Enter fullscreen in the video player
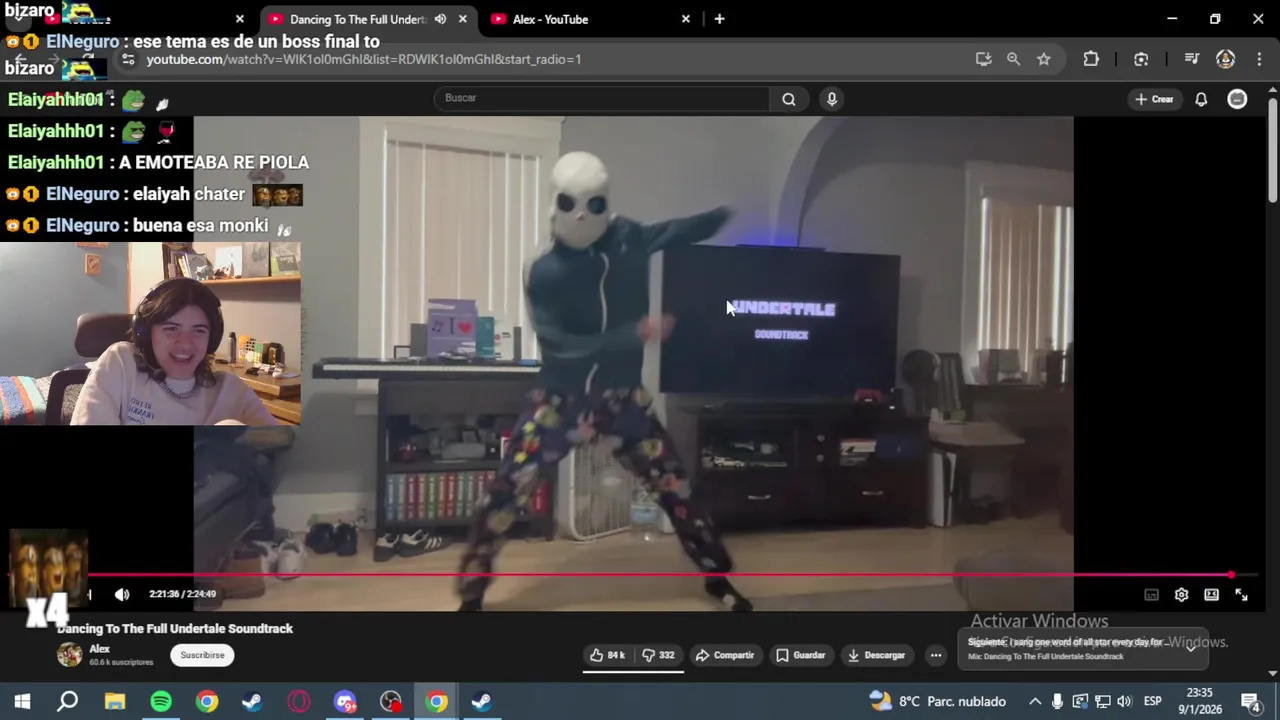Image resolution: width=1280 pixels, height=720 pixels. click(1241, 594)
